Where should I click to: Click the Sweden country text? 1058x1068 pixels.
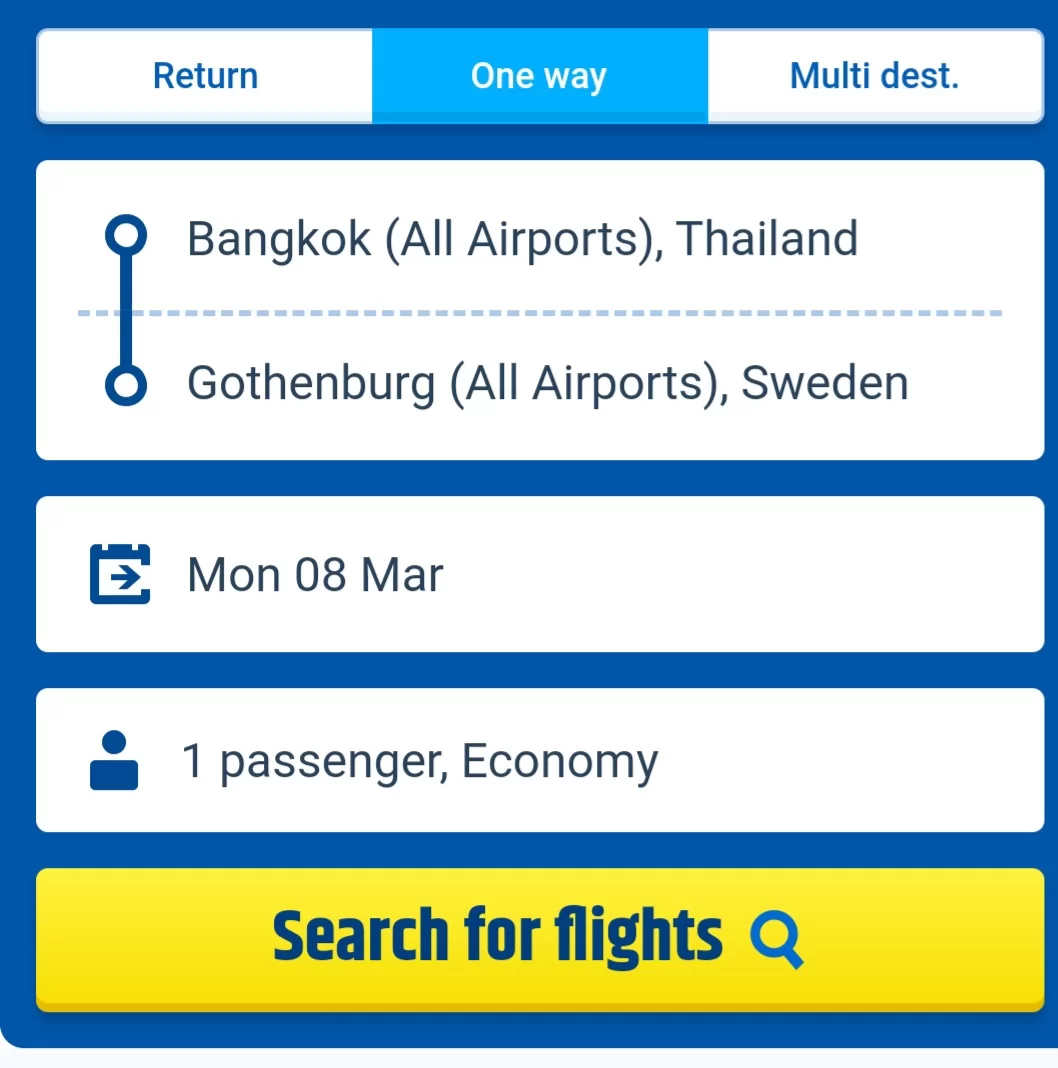coord(824,384)
